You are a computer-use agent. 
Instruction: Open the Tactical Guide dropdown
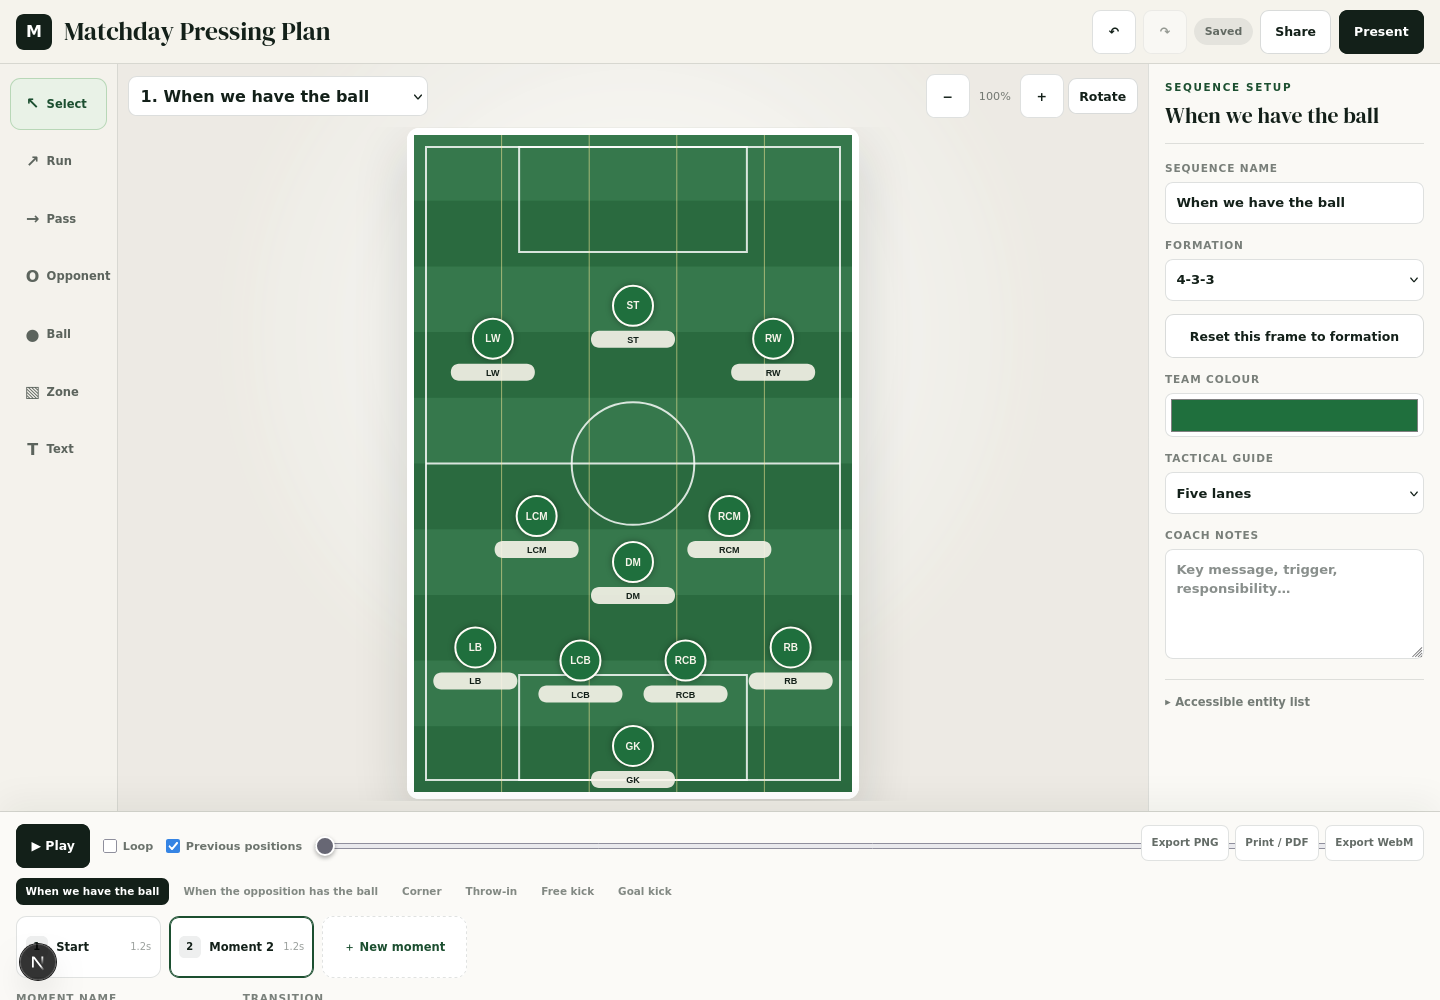(x=1294, y=493)
